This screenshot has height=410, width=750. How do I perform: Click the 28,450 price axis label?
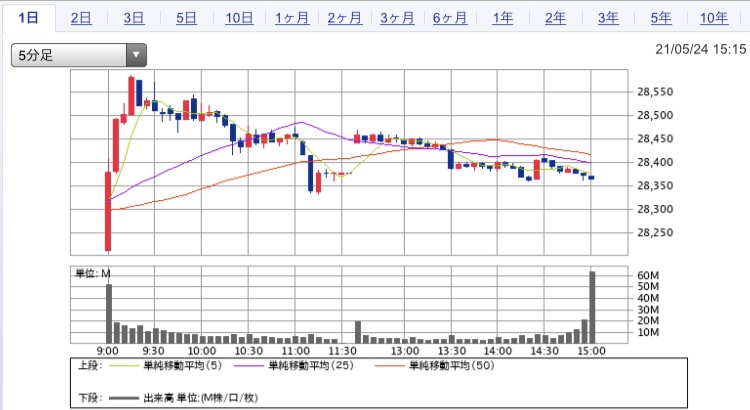(655, 139)
